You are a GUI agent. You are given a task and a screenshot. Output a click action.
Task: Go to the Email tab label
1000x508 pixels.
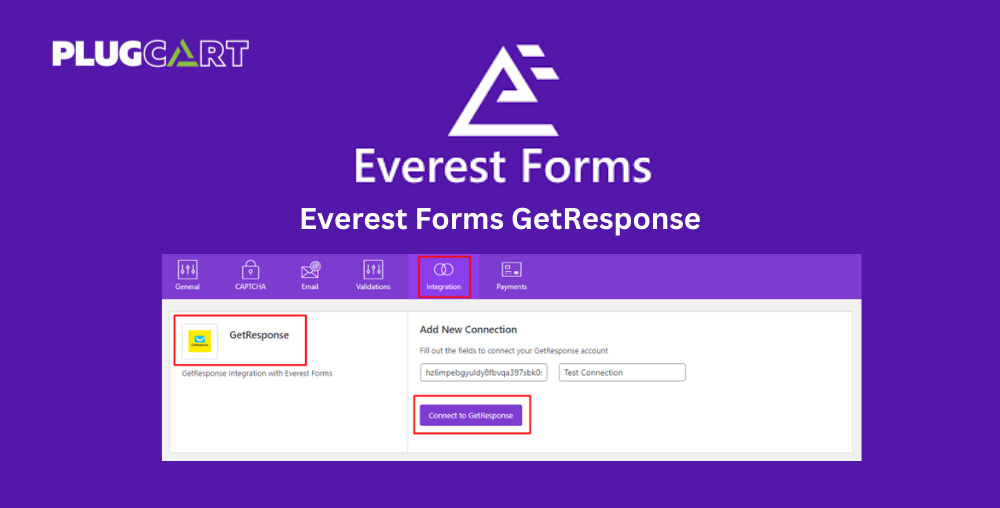pyautogui.click(x=310, y=287)
